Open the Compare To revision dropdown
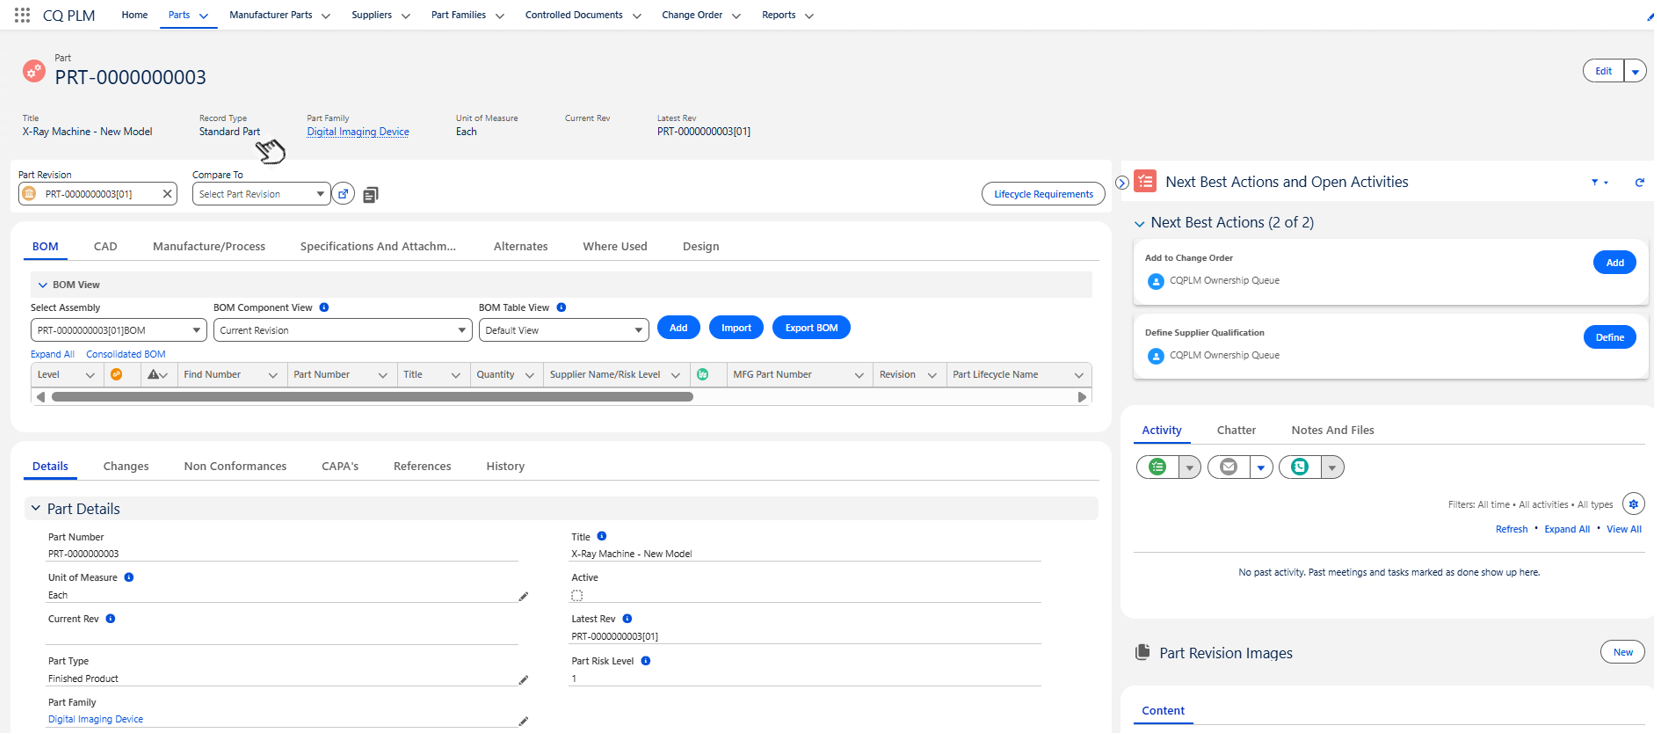 tap(261, 194)
